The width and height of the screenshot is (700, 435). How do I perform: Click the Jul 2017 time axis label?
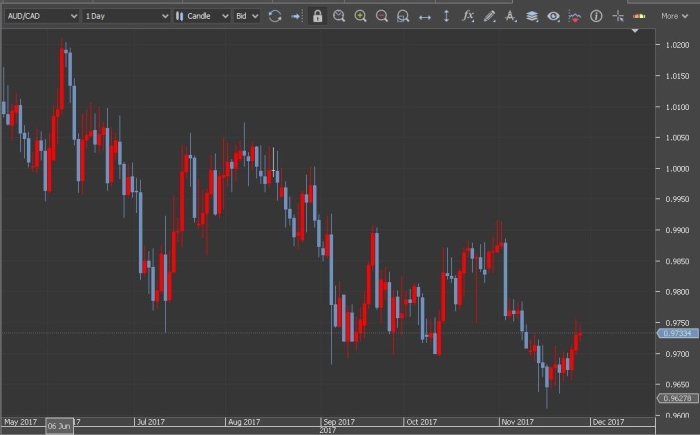150,422
